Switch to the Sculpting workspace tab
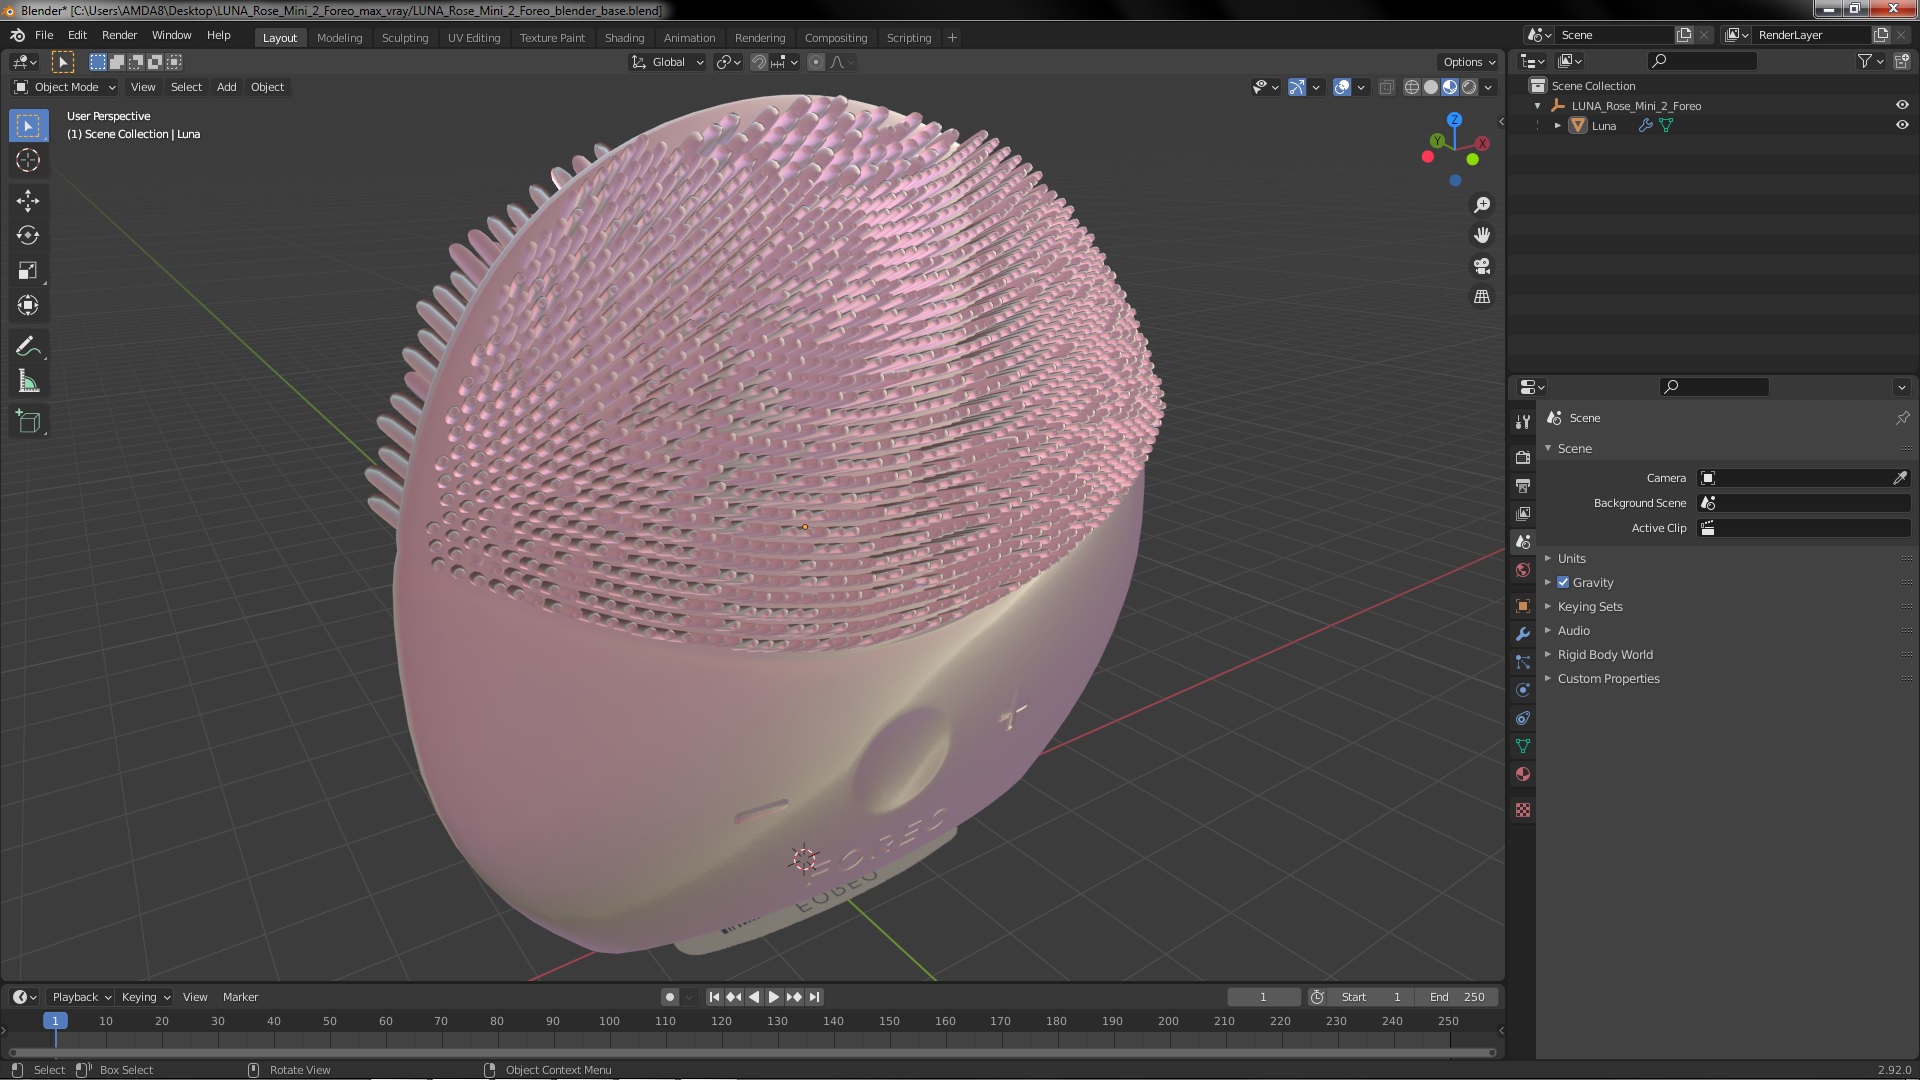1920x1080 pixels. tap(404, 37)
